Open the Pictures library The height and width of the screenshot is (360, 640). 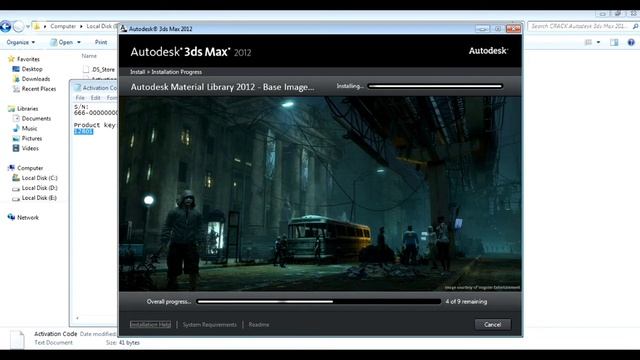[32, 138]
